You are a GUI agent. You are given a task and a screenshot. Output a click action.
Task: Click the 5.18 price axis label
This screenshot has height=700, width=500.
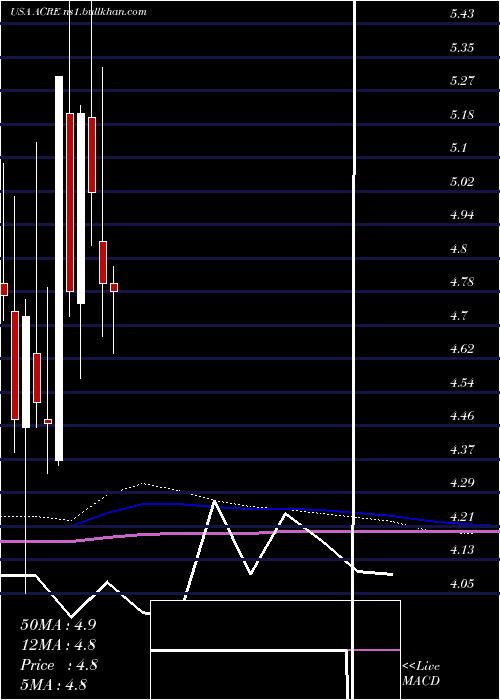tap(462, 114)
